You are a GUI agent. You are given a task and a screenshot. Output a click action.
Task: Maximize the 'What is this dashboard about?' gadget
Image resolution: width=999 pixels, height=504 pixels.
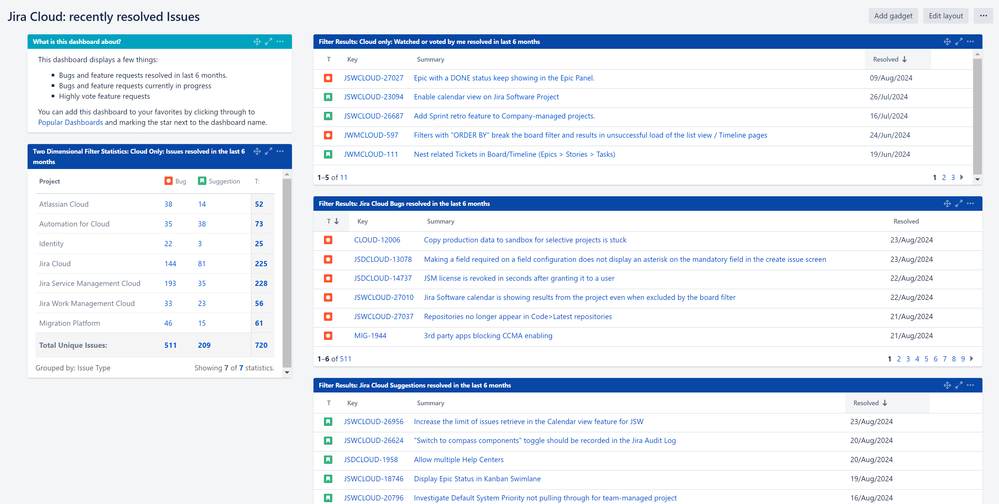tap(269, 41)
